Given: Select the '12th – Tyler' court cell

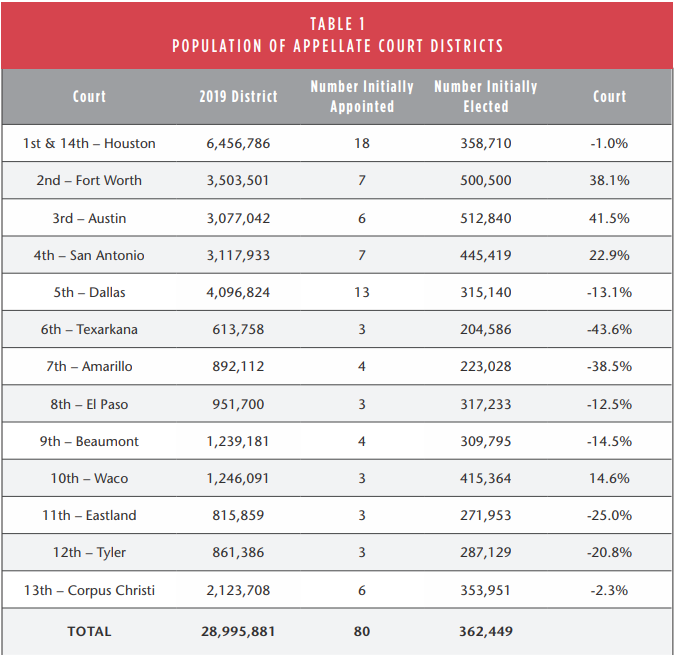Looking at the screenshot, I should pos(89,553).
